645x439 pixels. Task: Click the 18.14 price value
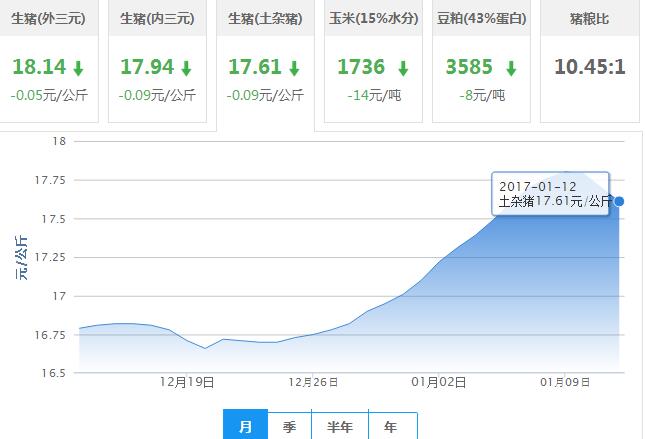(x=39, y=67)
